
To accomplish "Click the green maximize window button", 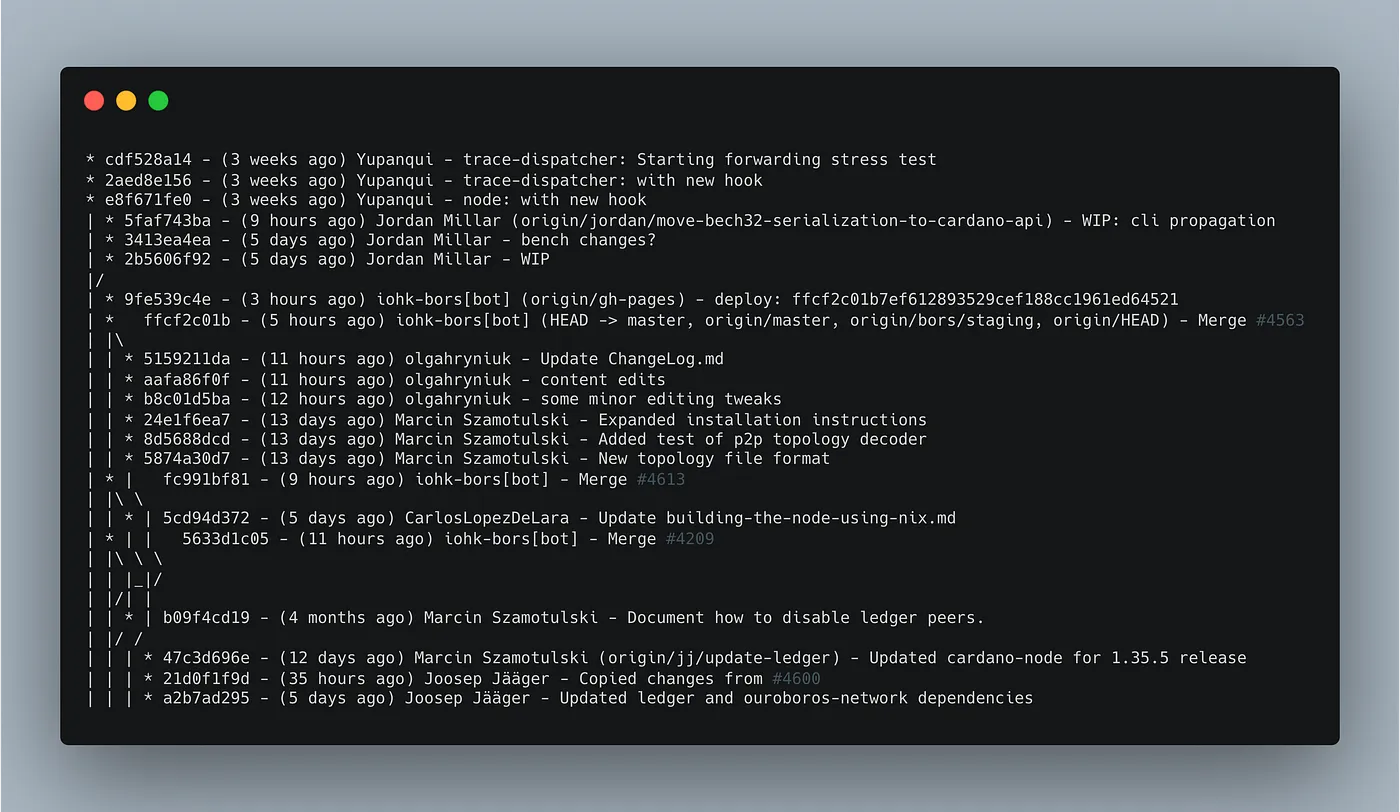I will pos(158,100).
